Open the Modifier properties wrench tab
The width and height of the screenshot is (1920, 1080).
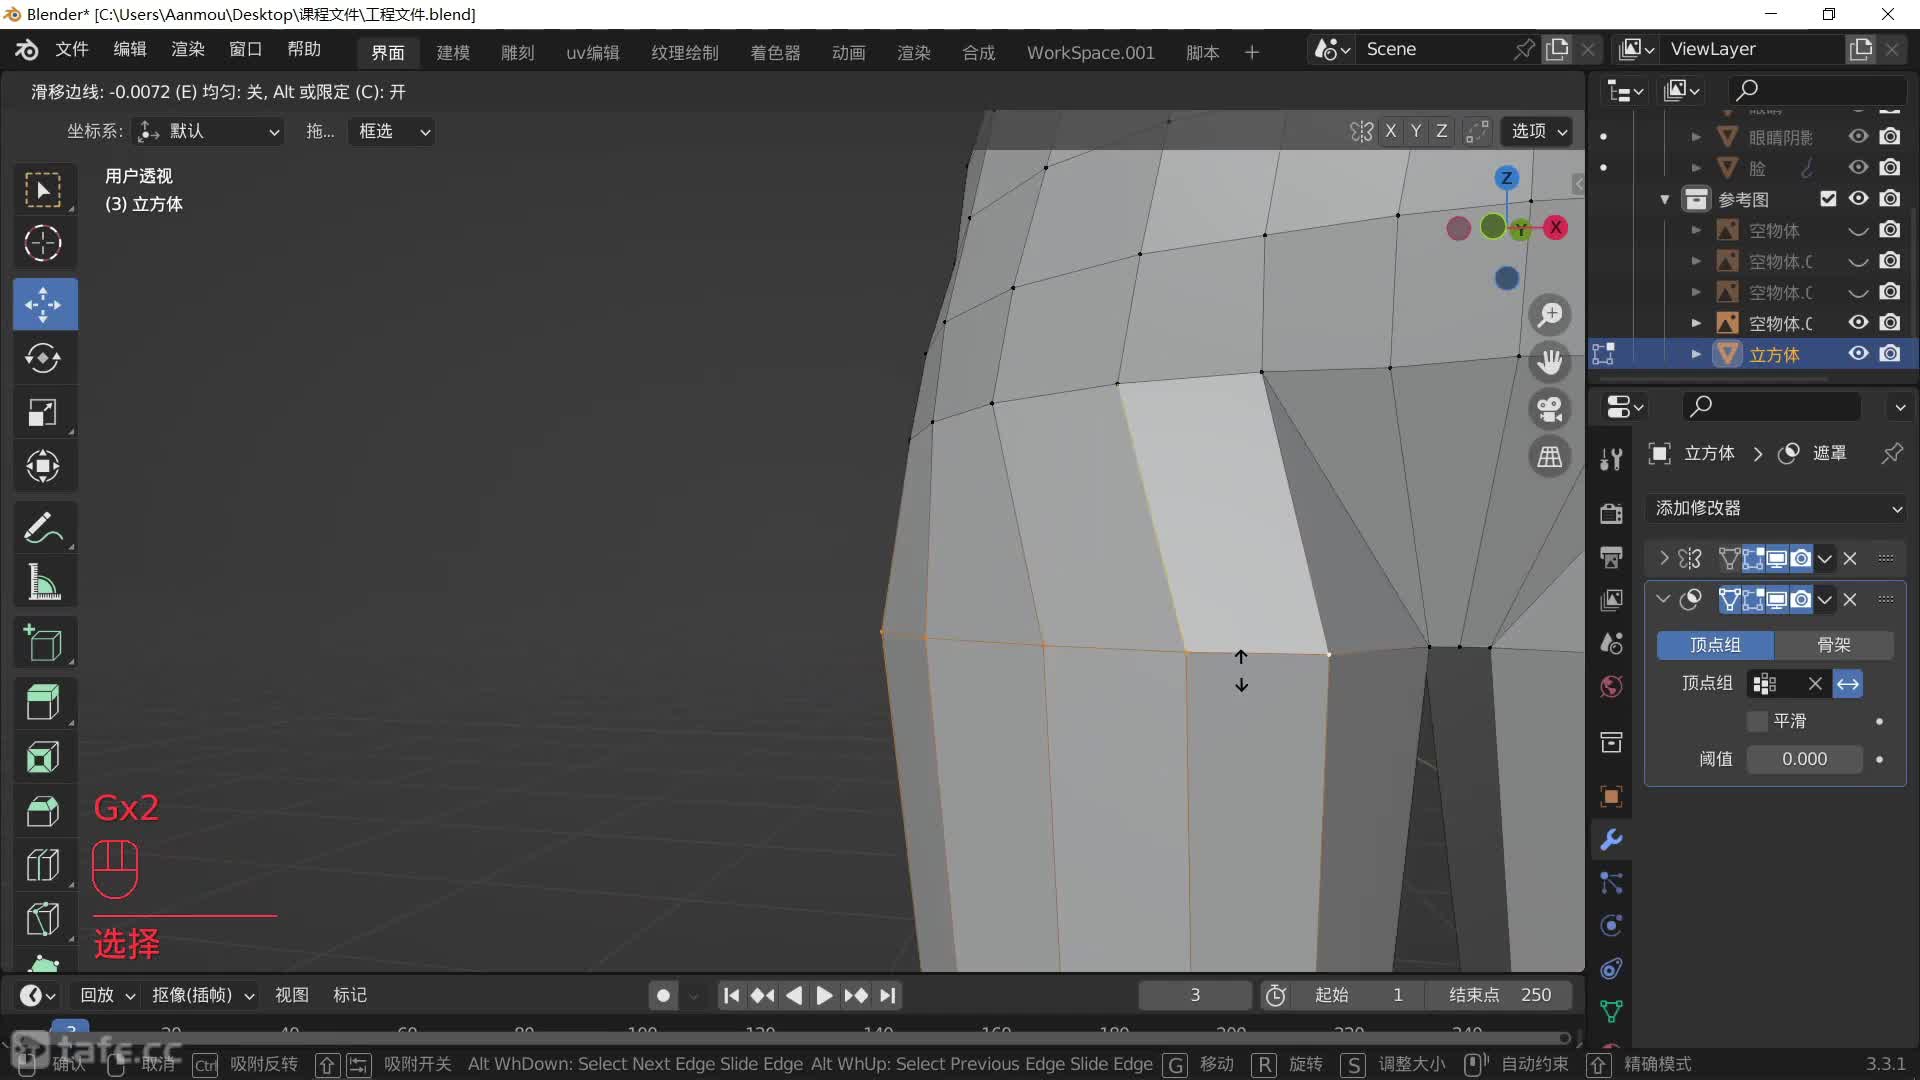(x=1611, y=839)
